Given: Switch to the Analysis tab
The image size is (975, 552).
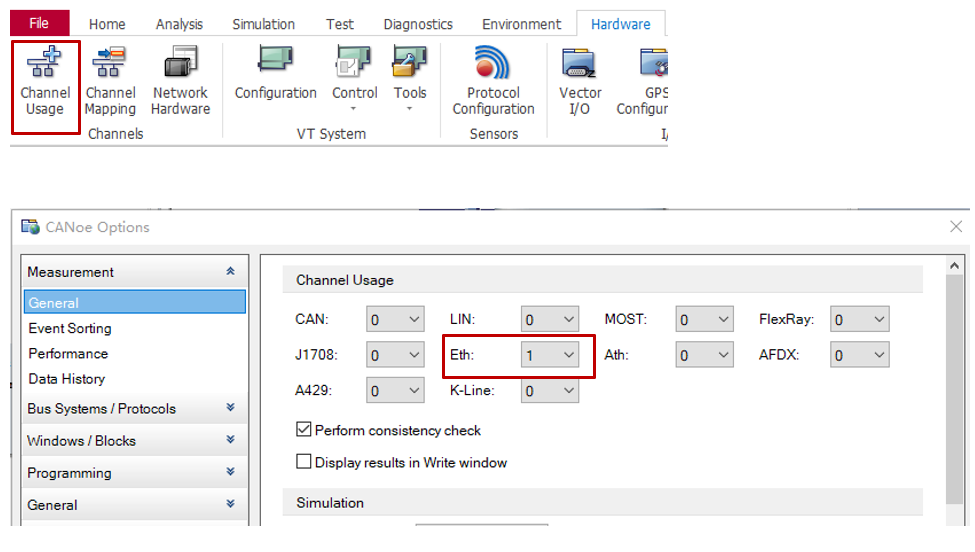Looking at the screenshot, I should pos(179,24).
